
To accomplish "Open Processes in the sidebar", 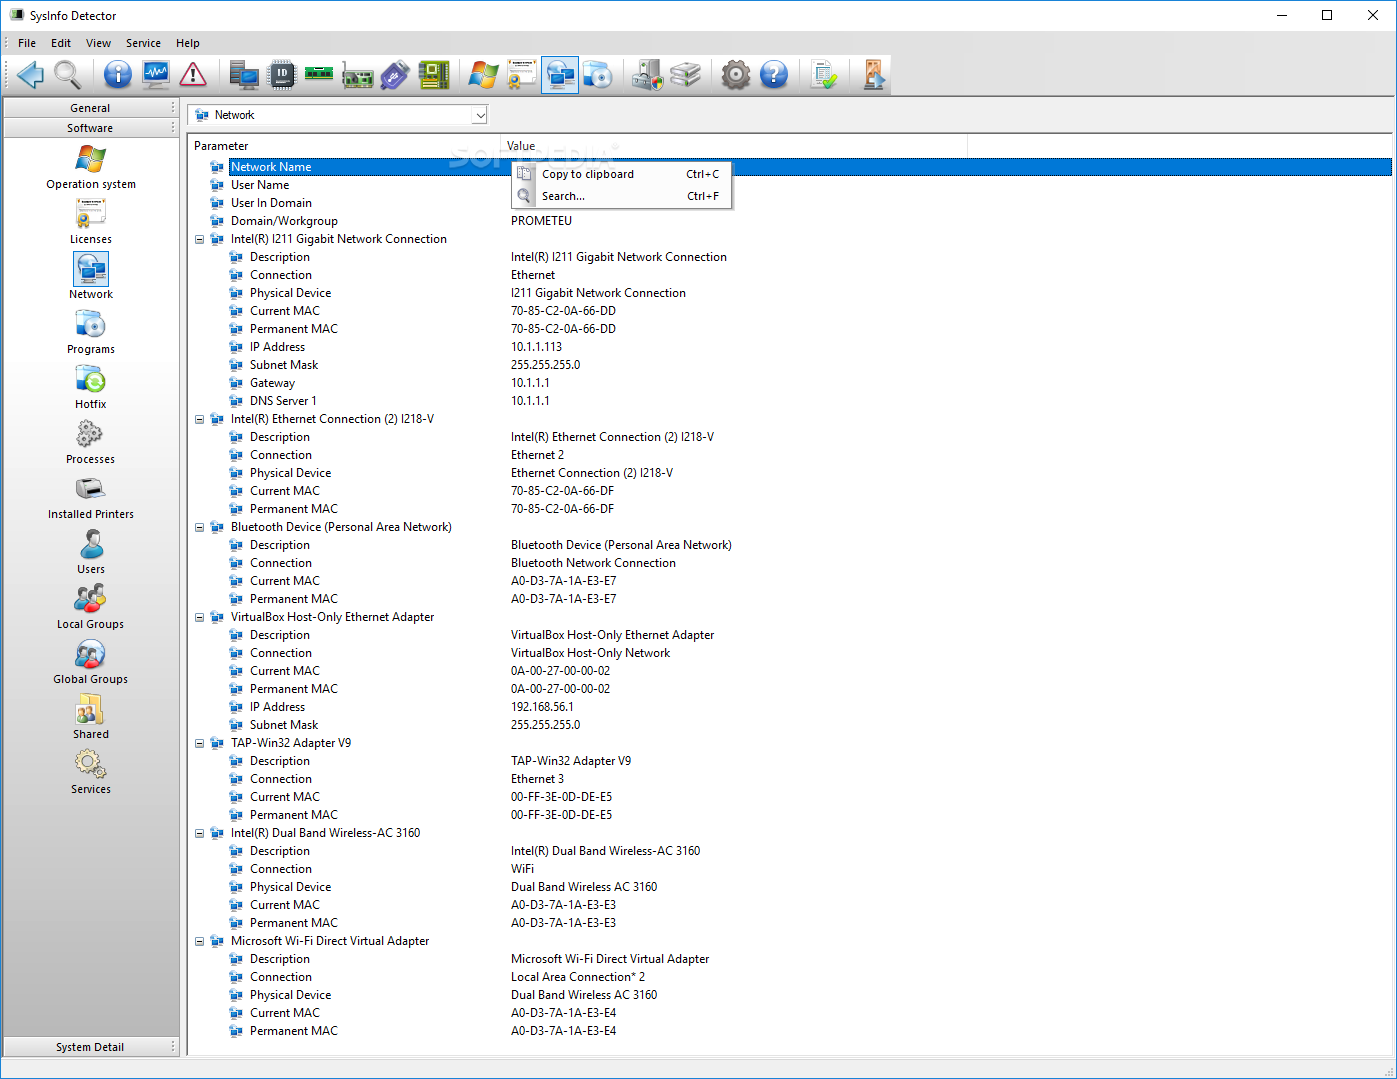I will tap(91, 442).
